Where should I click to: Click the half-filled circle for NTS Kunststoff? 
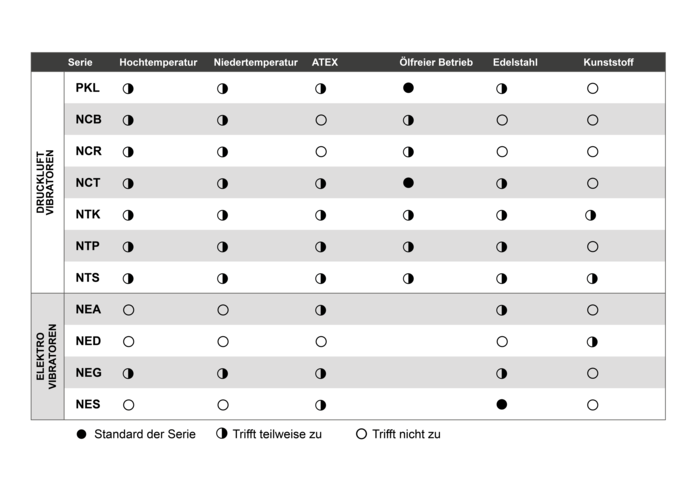(x=592, y=279)
